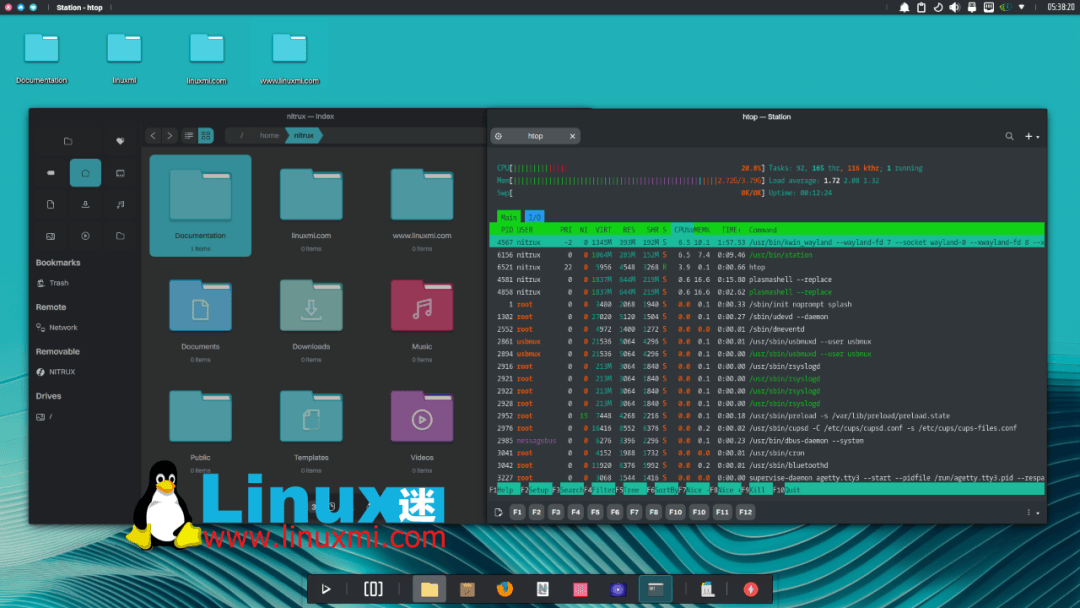This screenshot has width=1080, height=608.
Task: Select the /usr/bin/station process row
Action: tap(767, 255)
